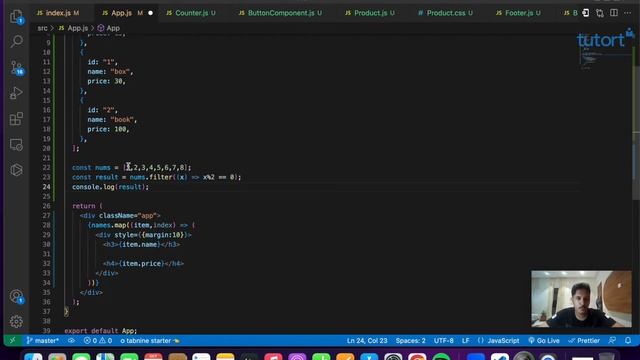
Task: Switch to the App.js tab
Action: [122, 13]
